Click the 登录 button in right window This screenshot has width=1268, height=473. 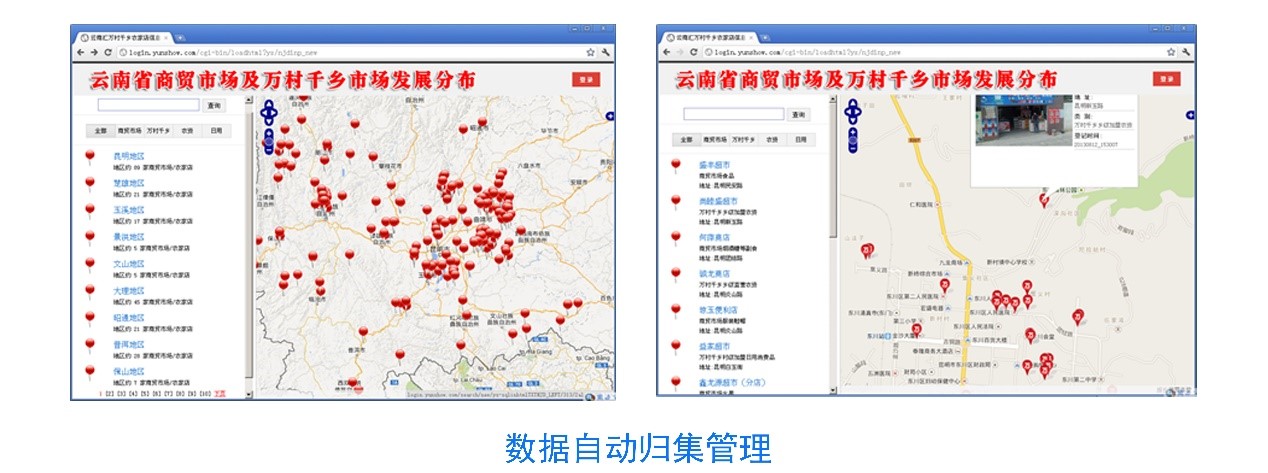coord(1166,79)
